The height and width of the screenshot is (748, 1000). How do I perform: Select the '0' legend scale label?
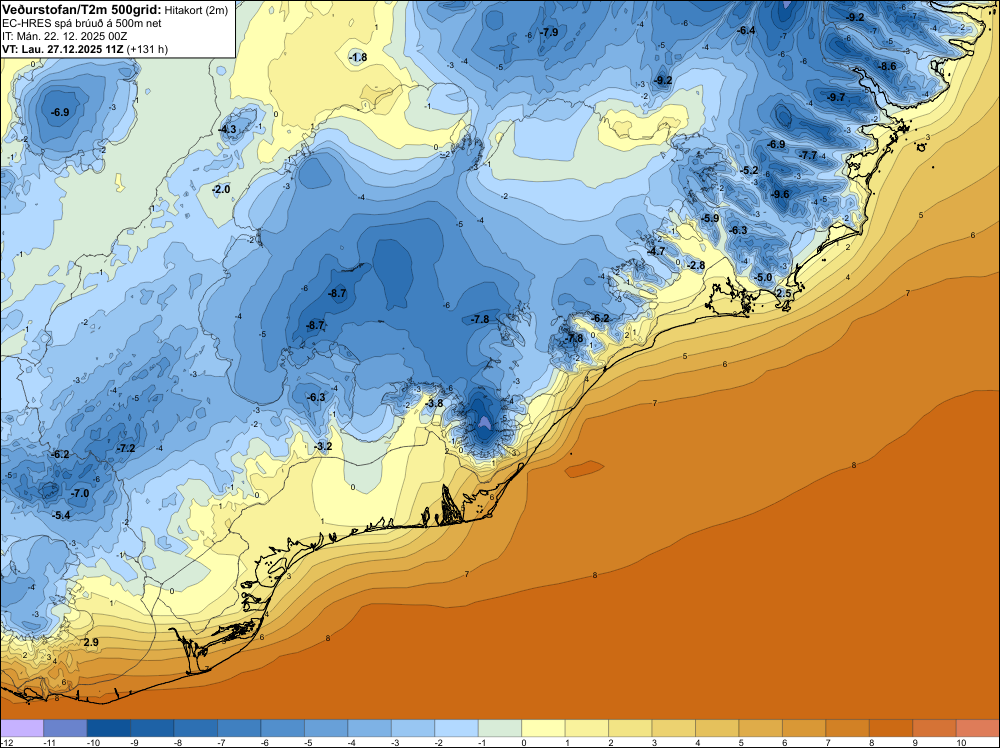[x=524, y=743]
